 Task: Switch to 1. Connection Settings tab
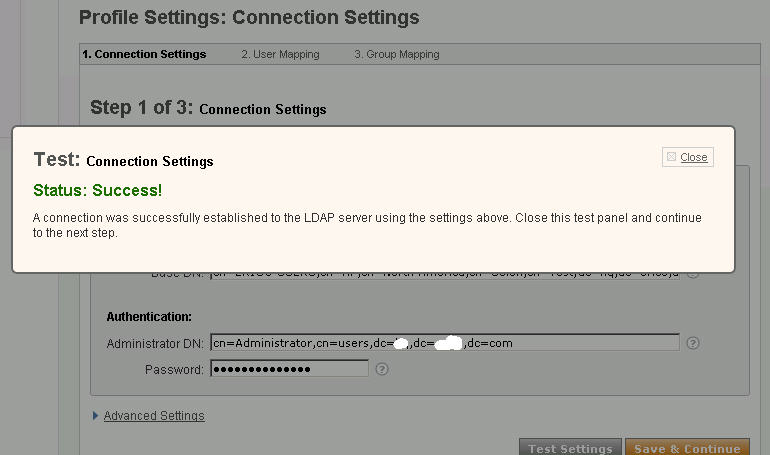point(144,54)
